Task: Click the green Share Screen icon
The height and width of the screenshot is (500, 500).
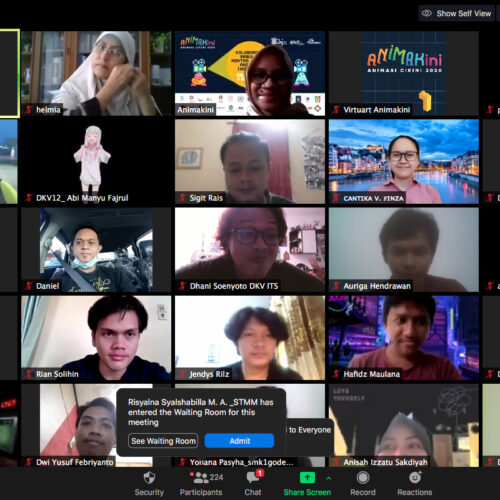Action: 307,477
